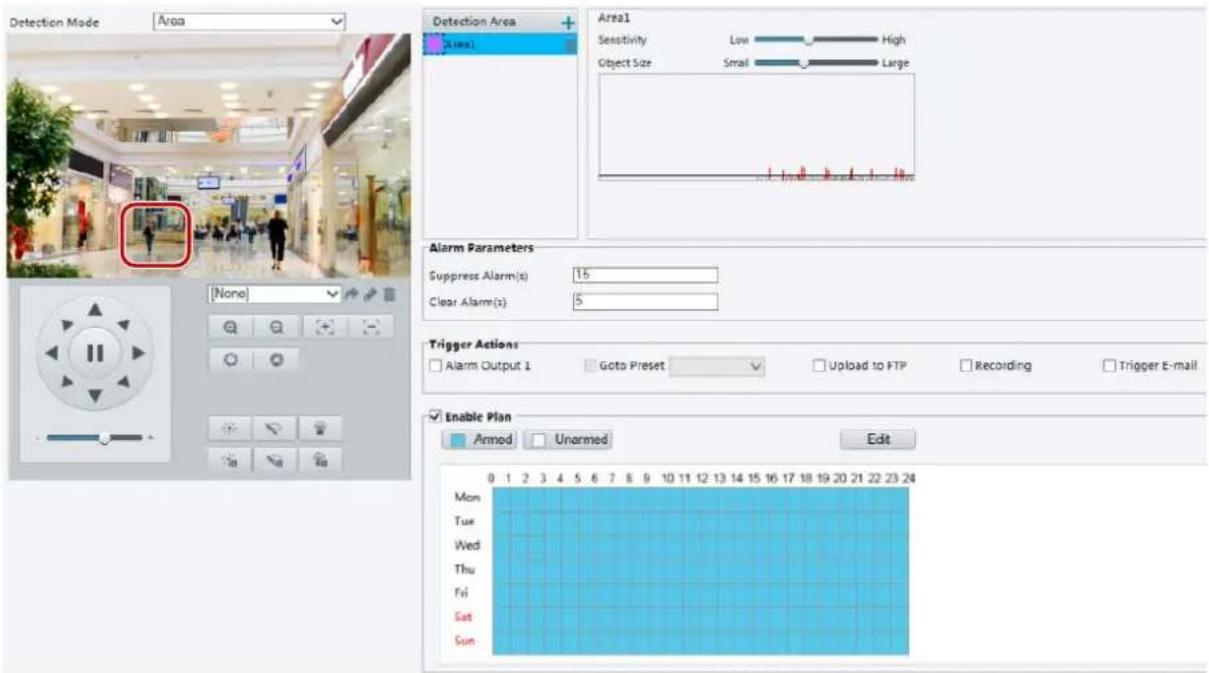Select the purple Area1 color swatch
This screenshot has height=673, width=1209.
click(434, 44)
